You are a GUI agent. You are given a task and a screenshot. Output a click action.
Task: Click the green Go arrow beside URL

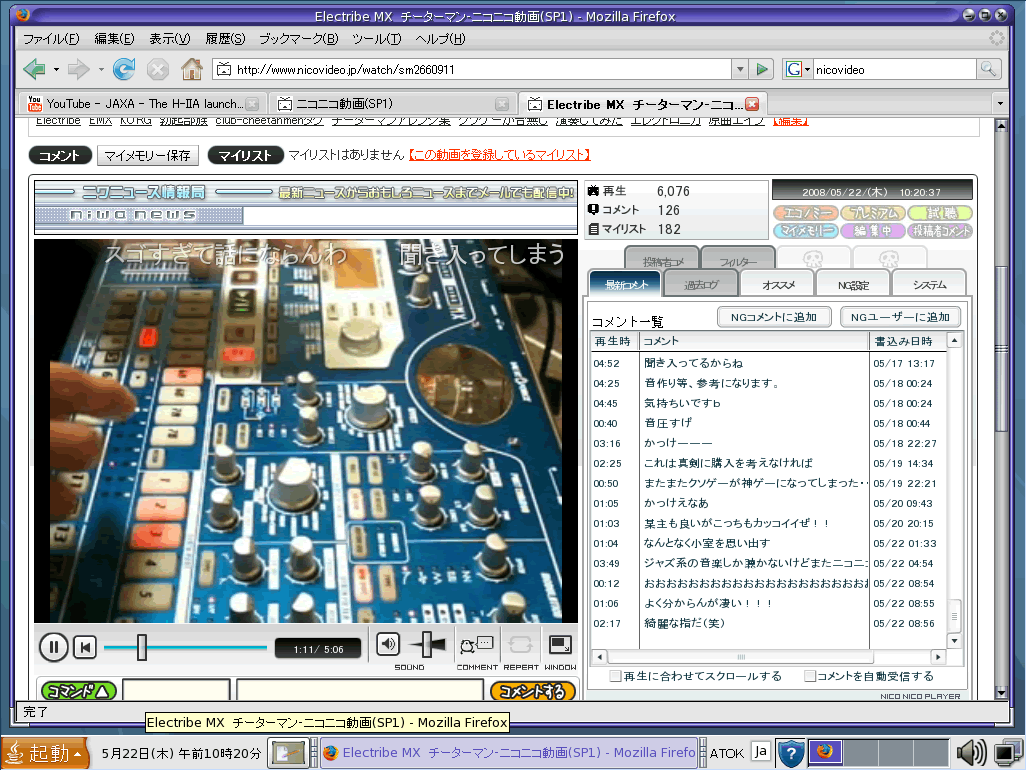[762, 69]
